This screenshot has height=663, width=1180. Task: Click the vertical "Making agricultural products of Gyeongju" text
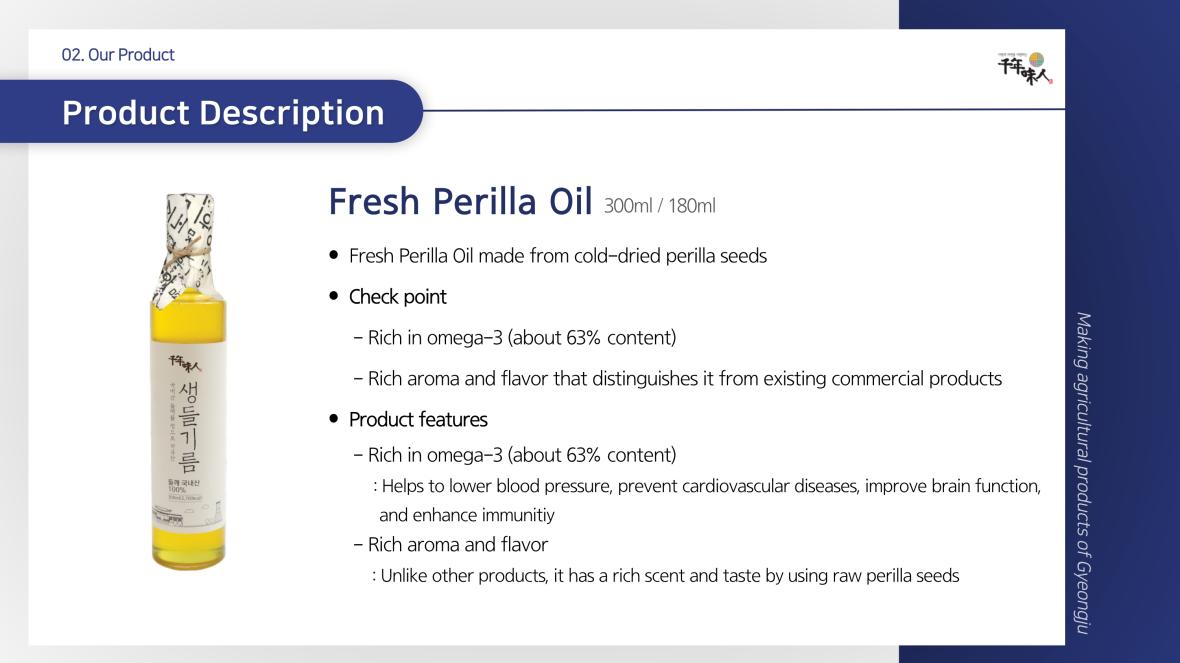[x=1084, y=470]
